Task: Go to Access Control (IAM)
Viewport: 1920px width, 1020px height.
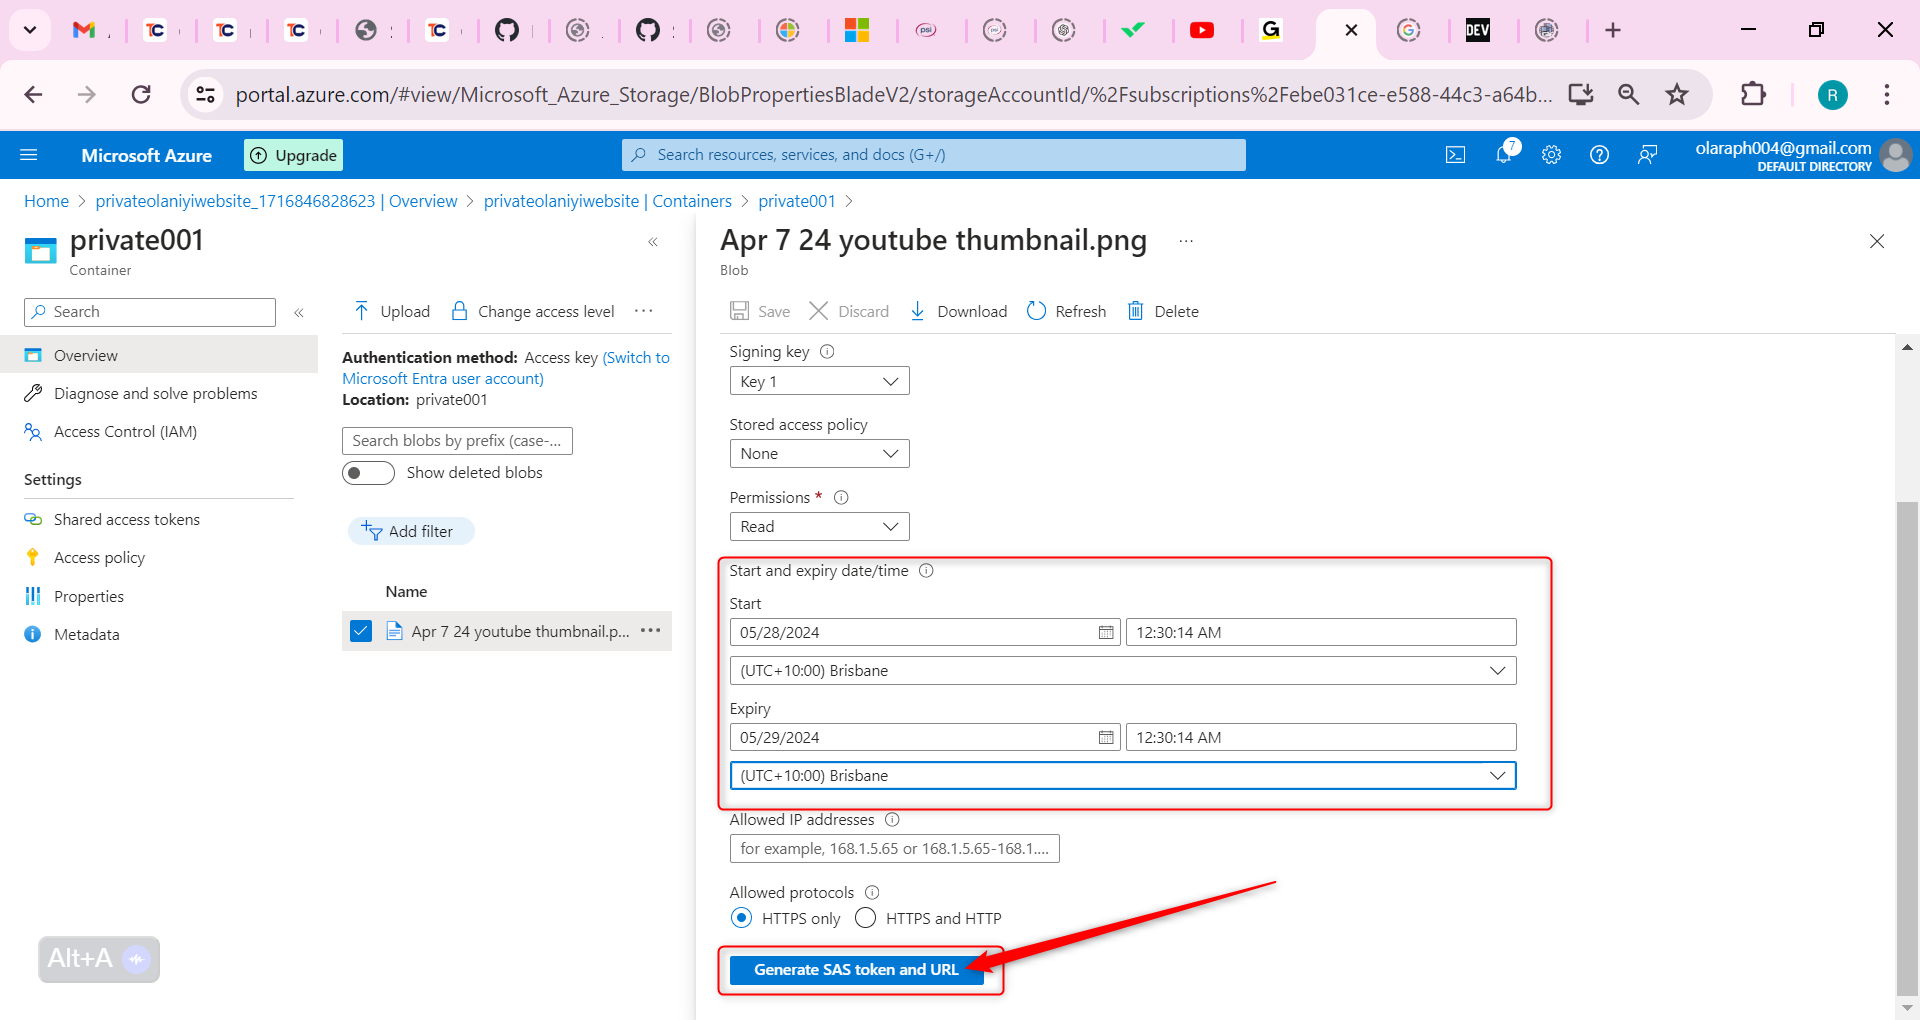Action: click(x=125, y=432)
